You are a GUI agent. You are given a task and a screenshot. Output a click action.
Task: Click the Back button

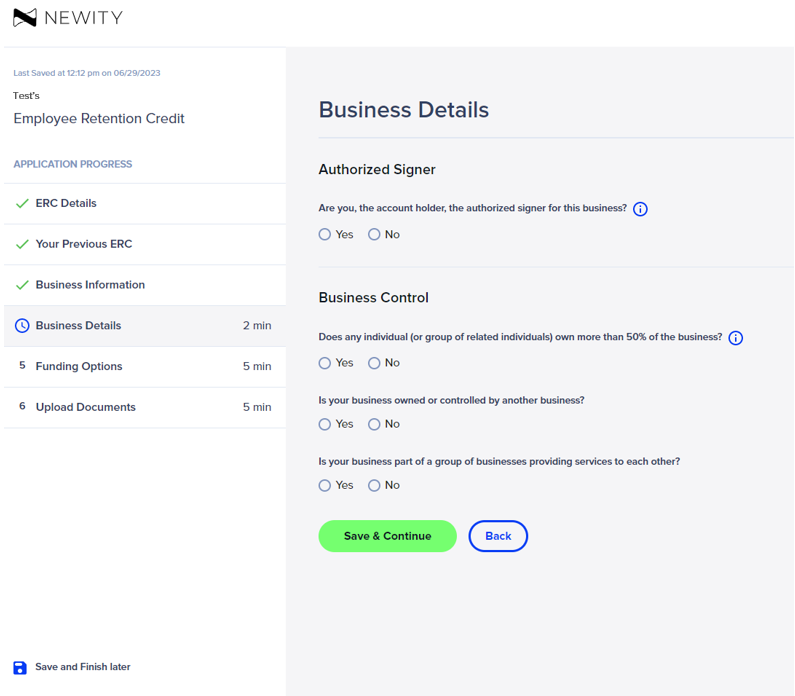pos(498,536)
